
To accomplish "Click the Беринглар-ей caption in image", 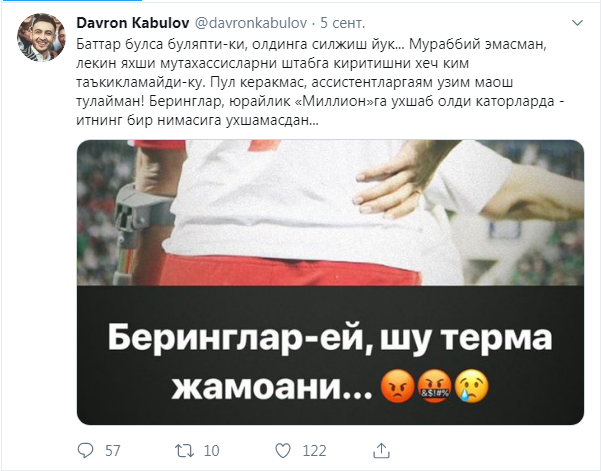I will tap(235, 338).
